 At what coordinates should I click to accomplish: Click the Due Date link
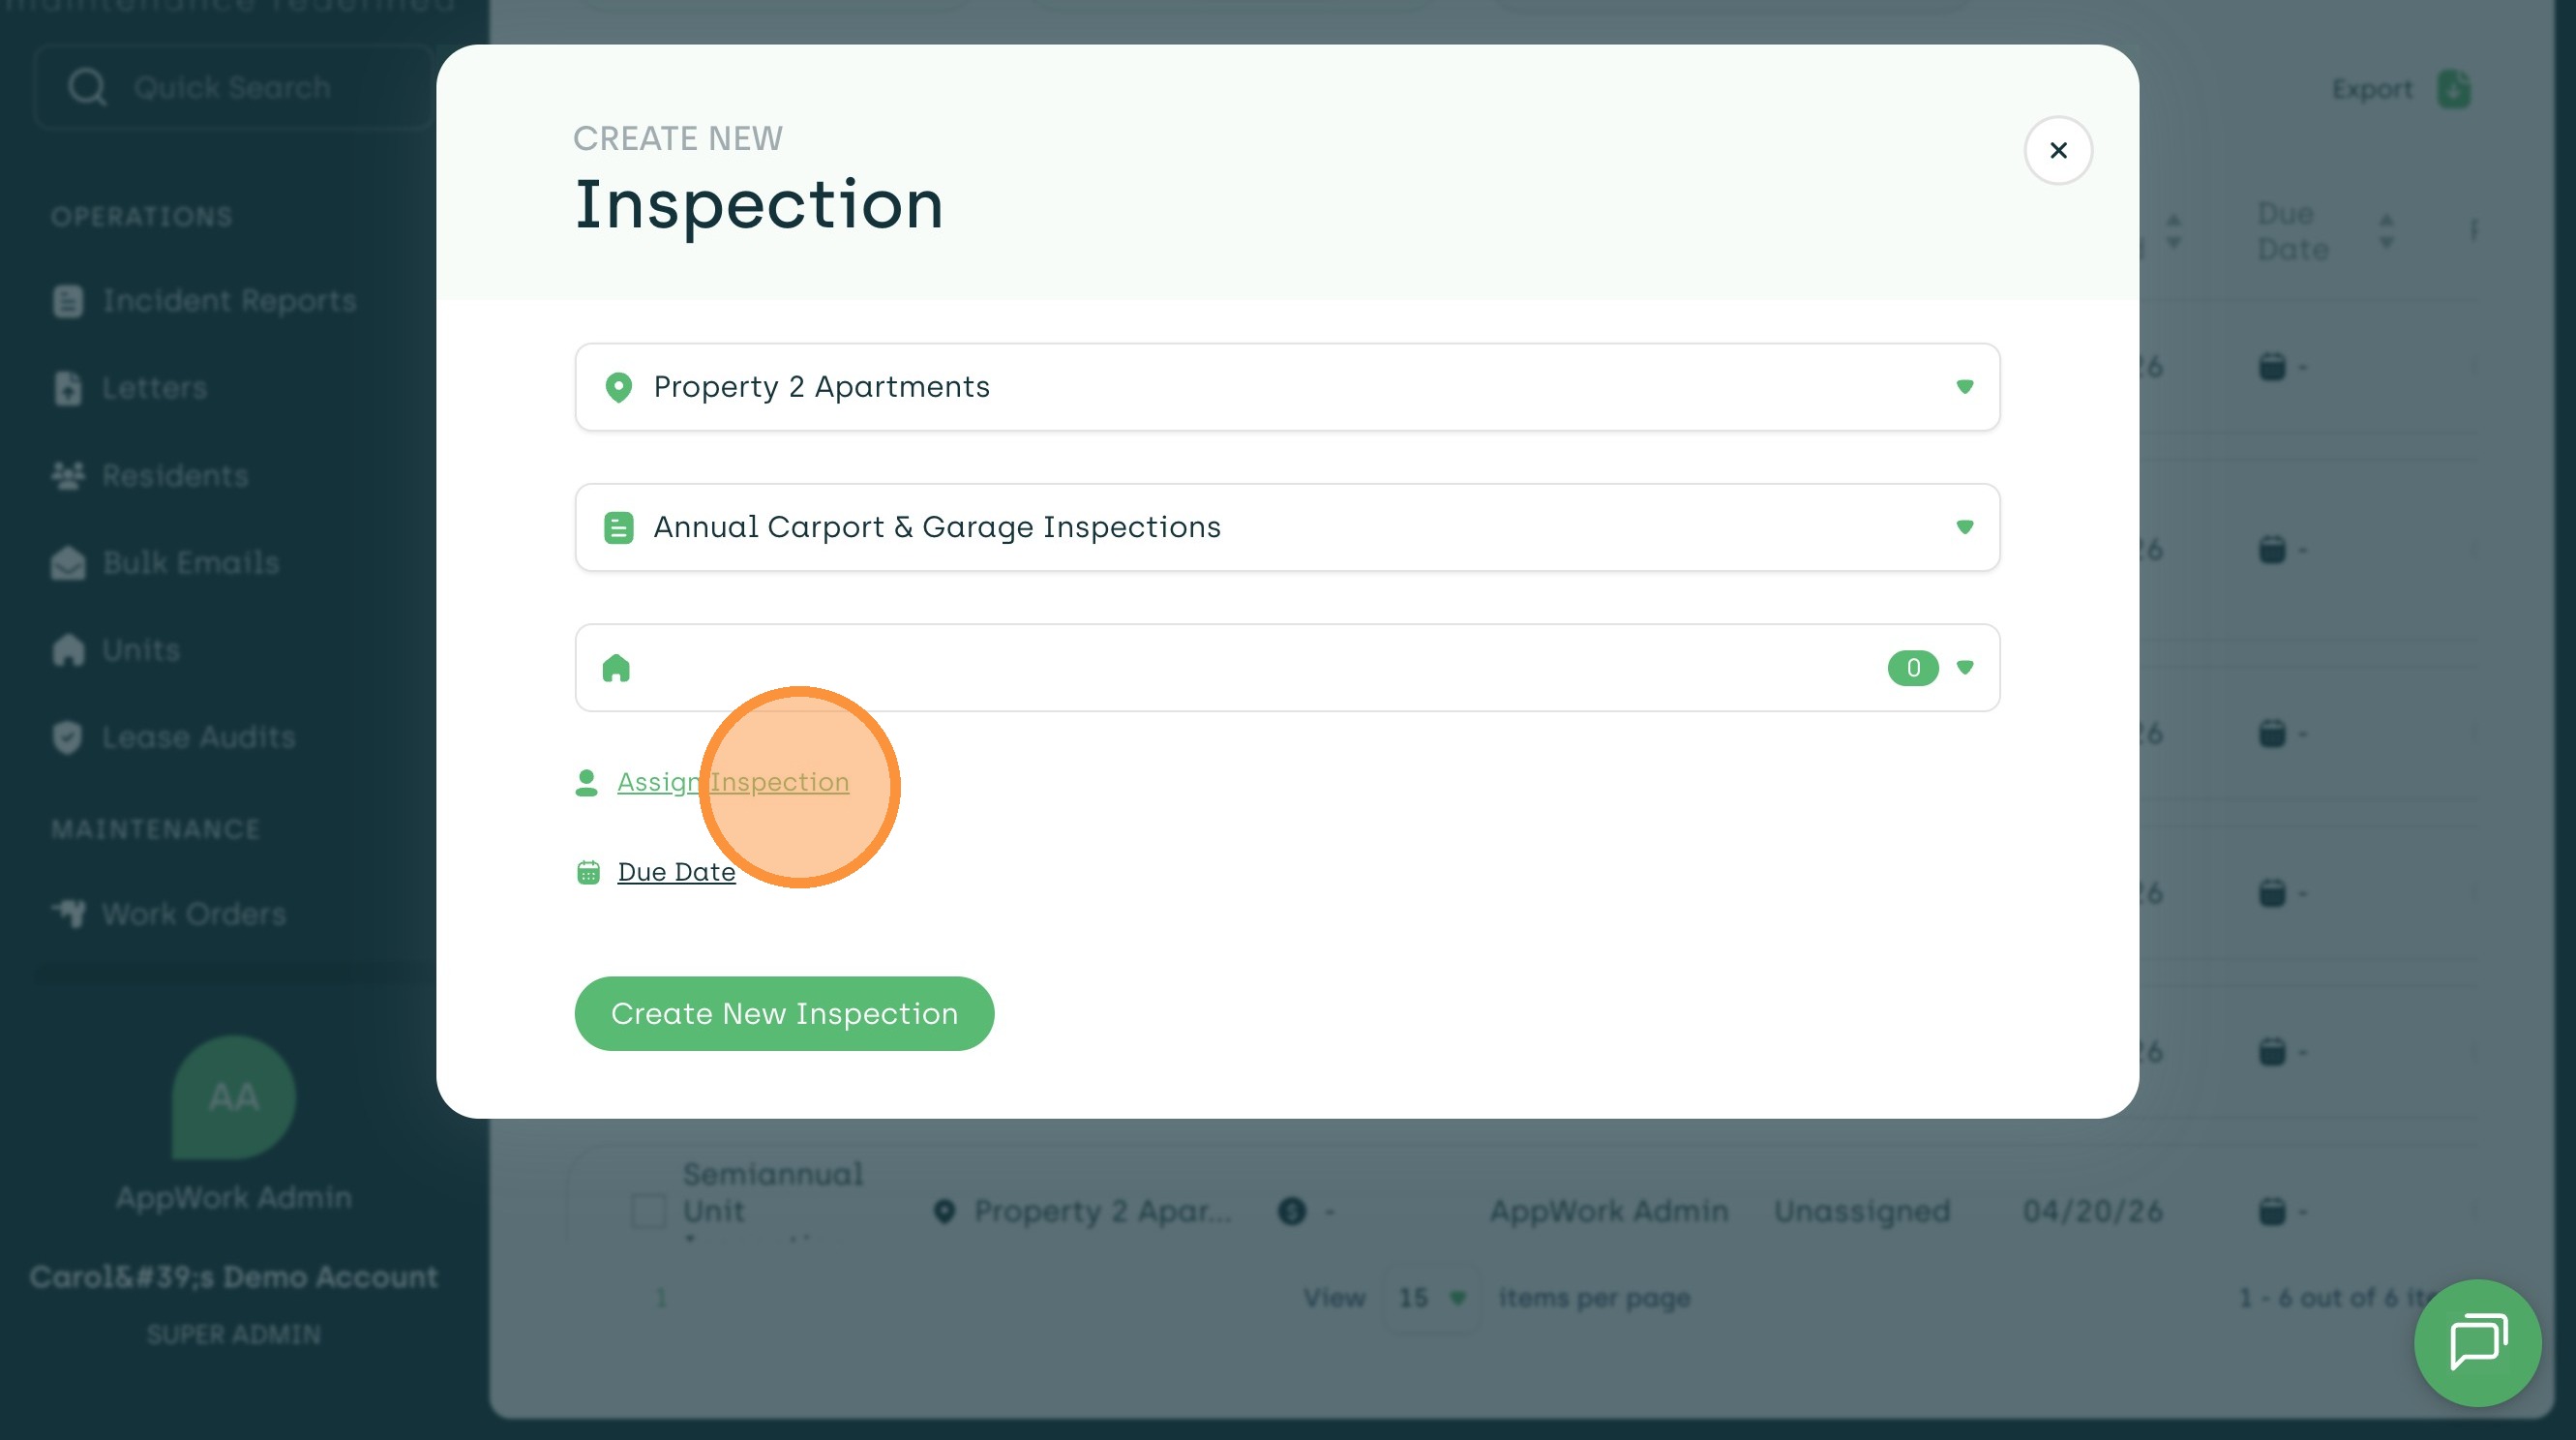tap(676, 872)
